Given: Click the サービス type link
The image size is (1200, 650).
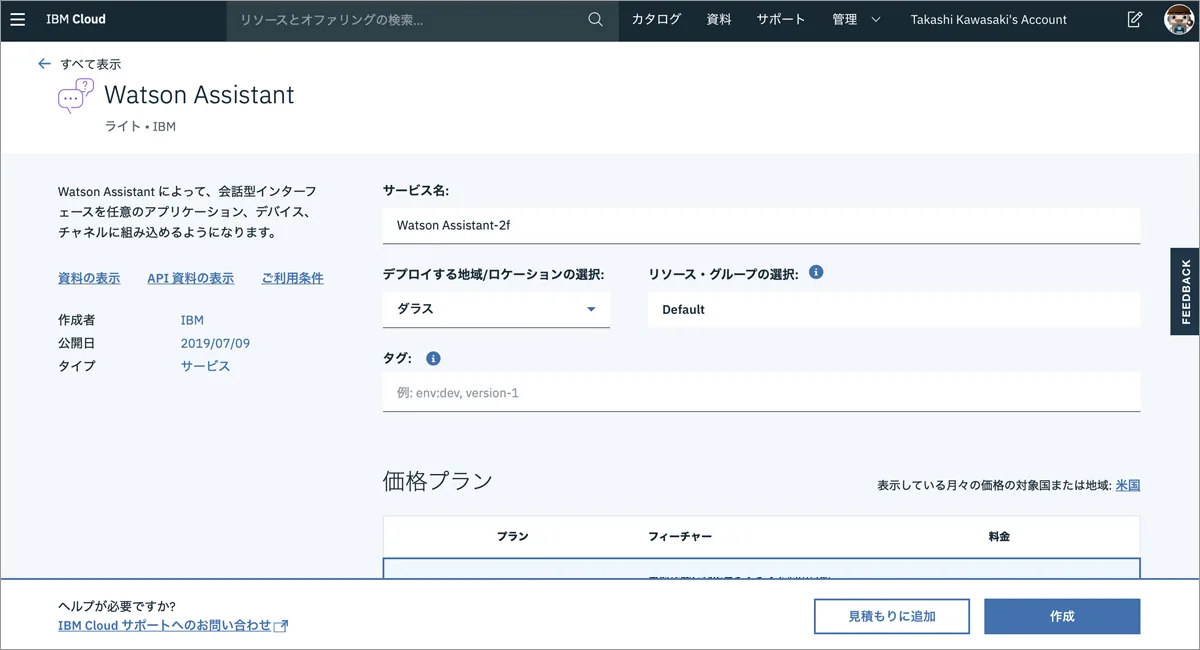Looking at the screenshot, I should click(205, 366).
